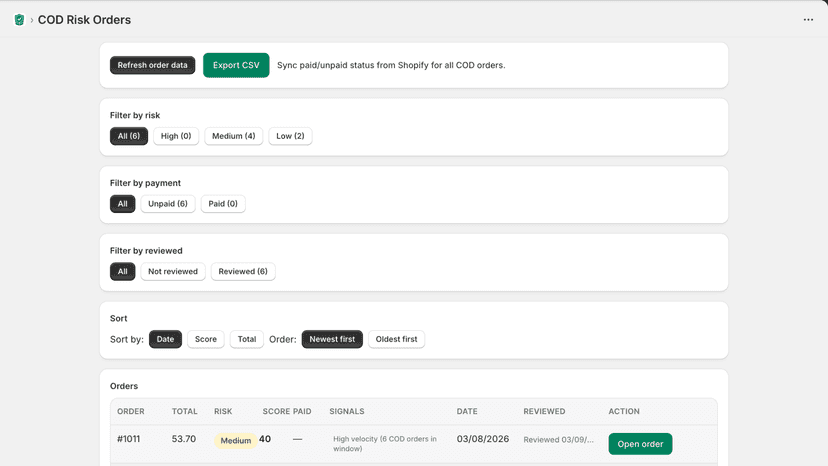Viewport: 828px width, 466px height.
Task: Click Refresh order data button
Action: click(x=153, y=65)
